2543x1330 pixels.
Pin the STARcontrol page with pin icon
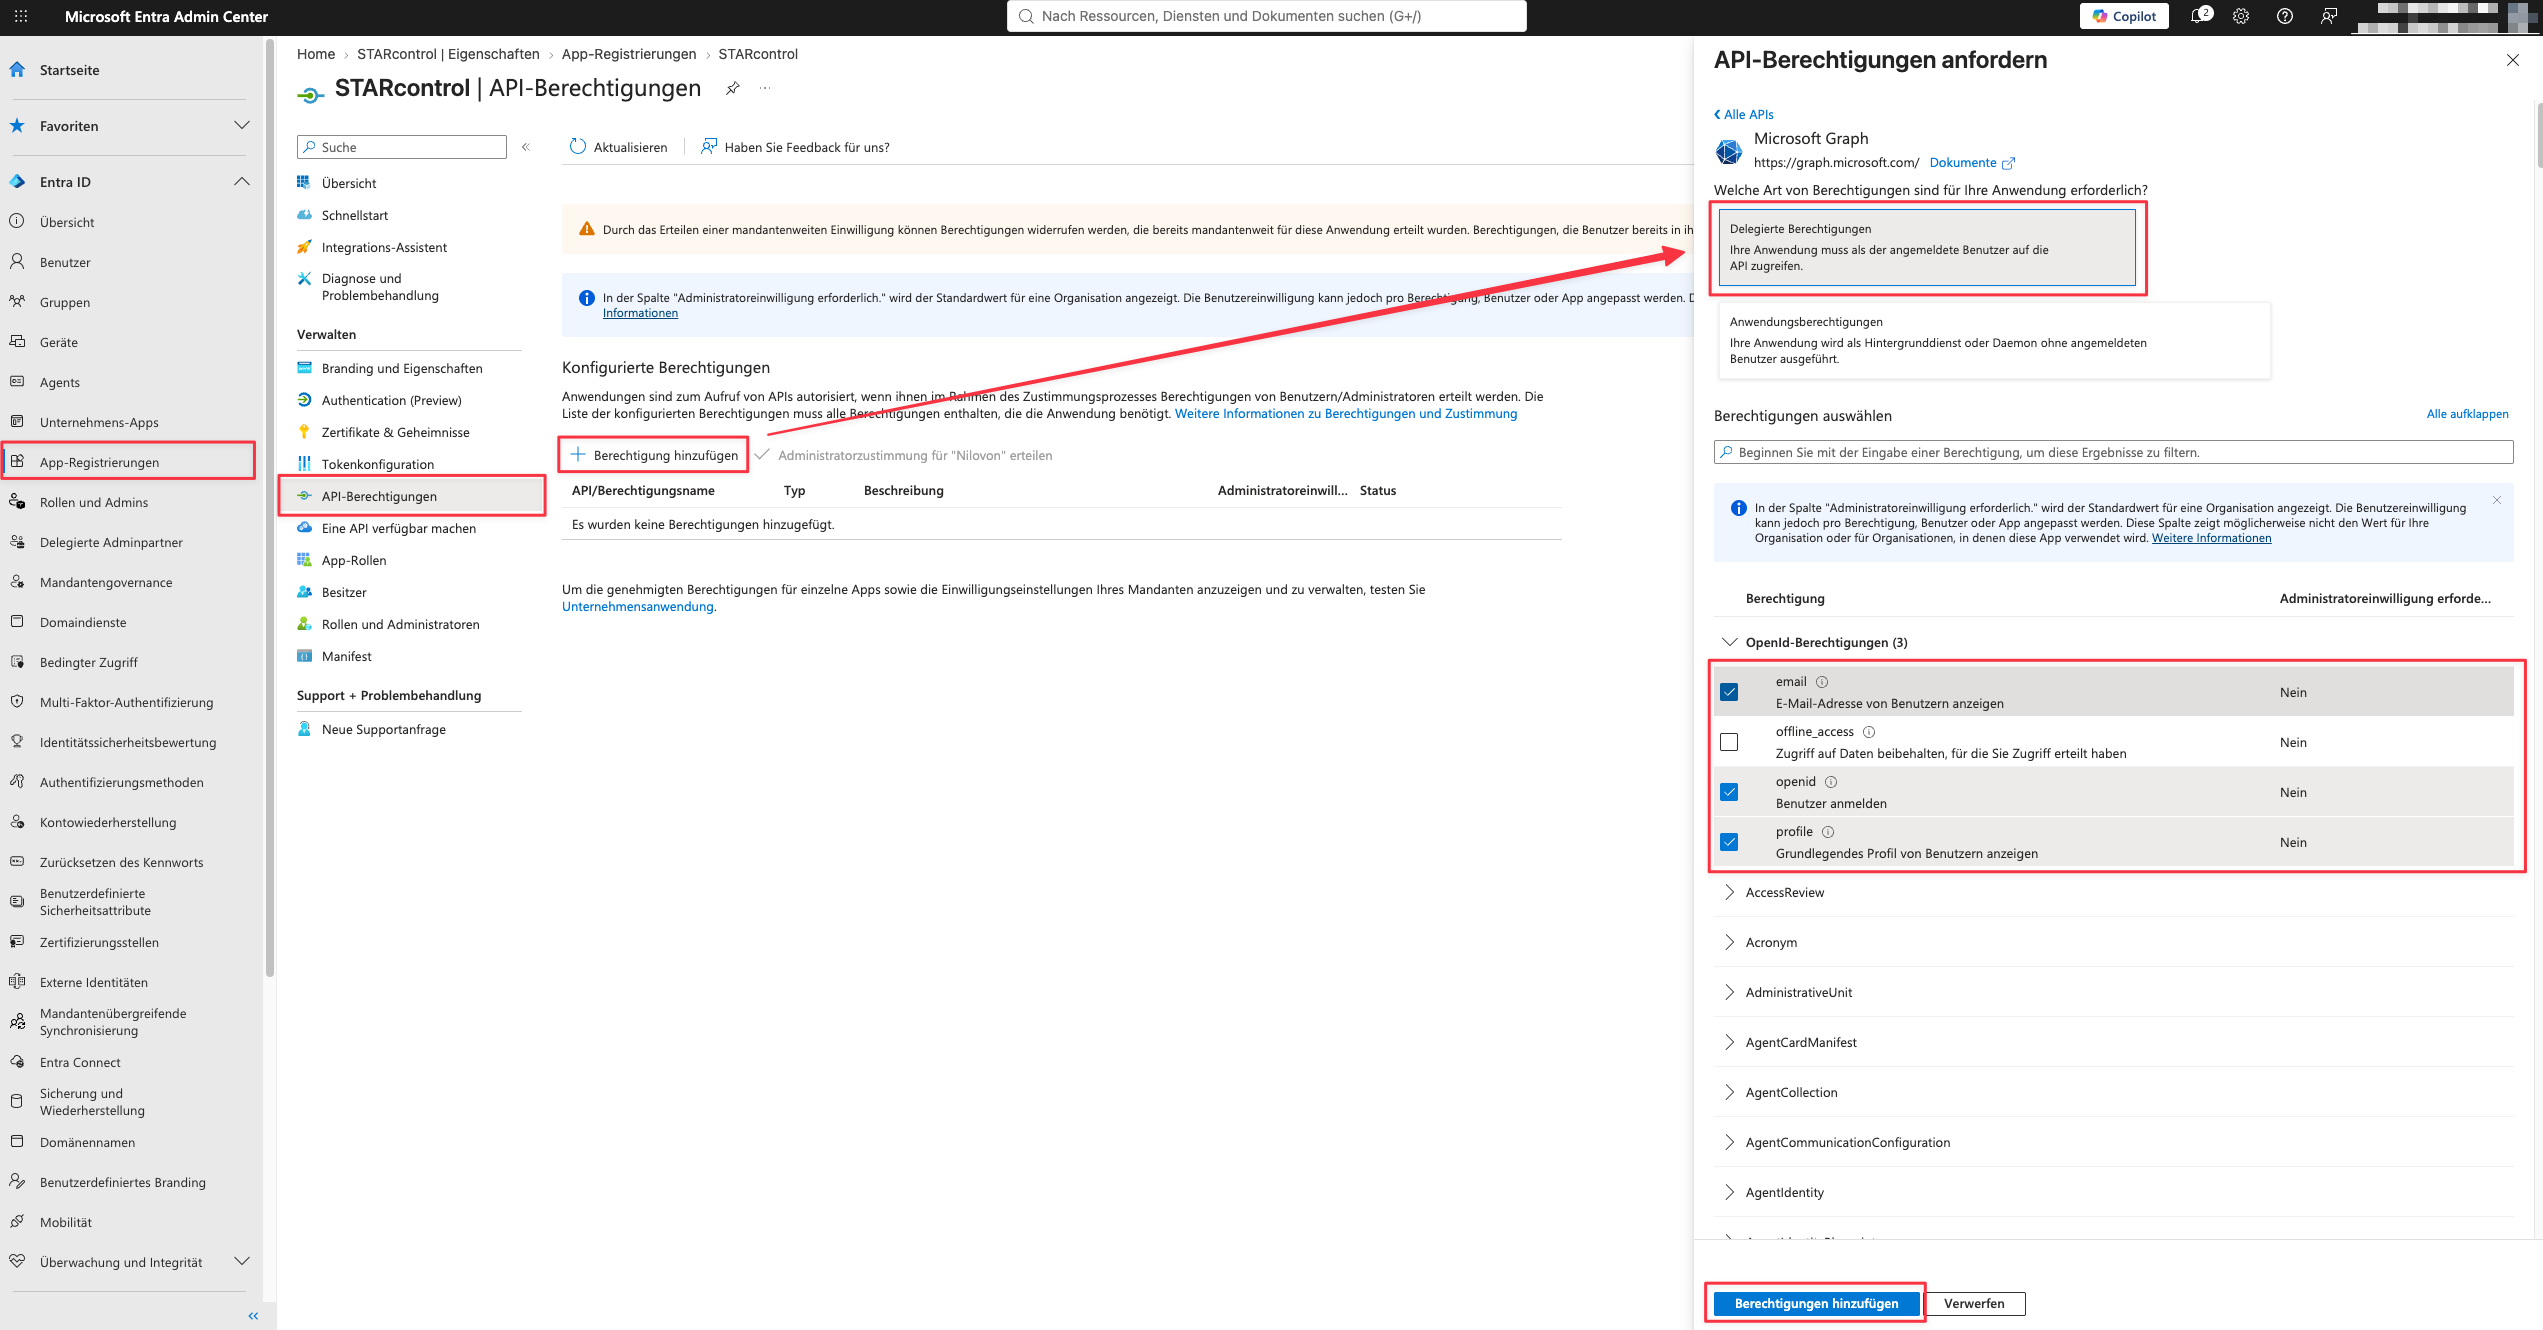pyautogui.click(x=733, y=88)
